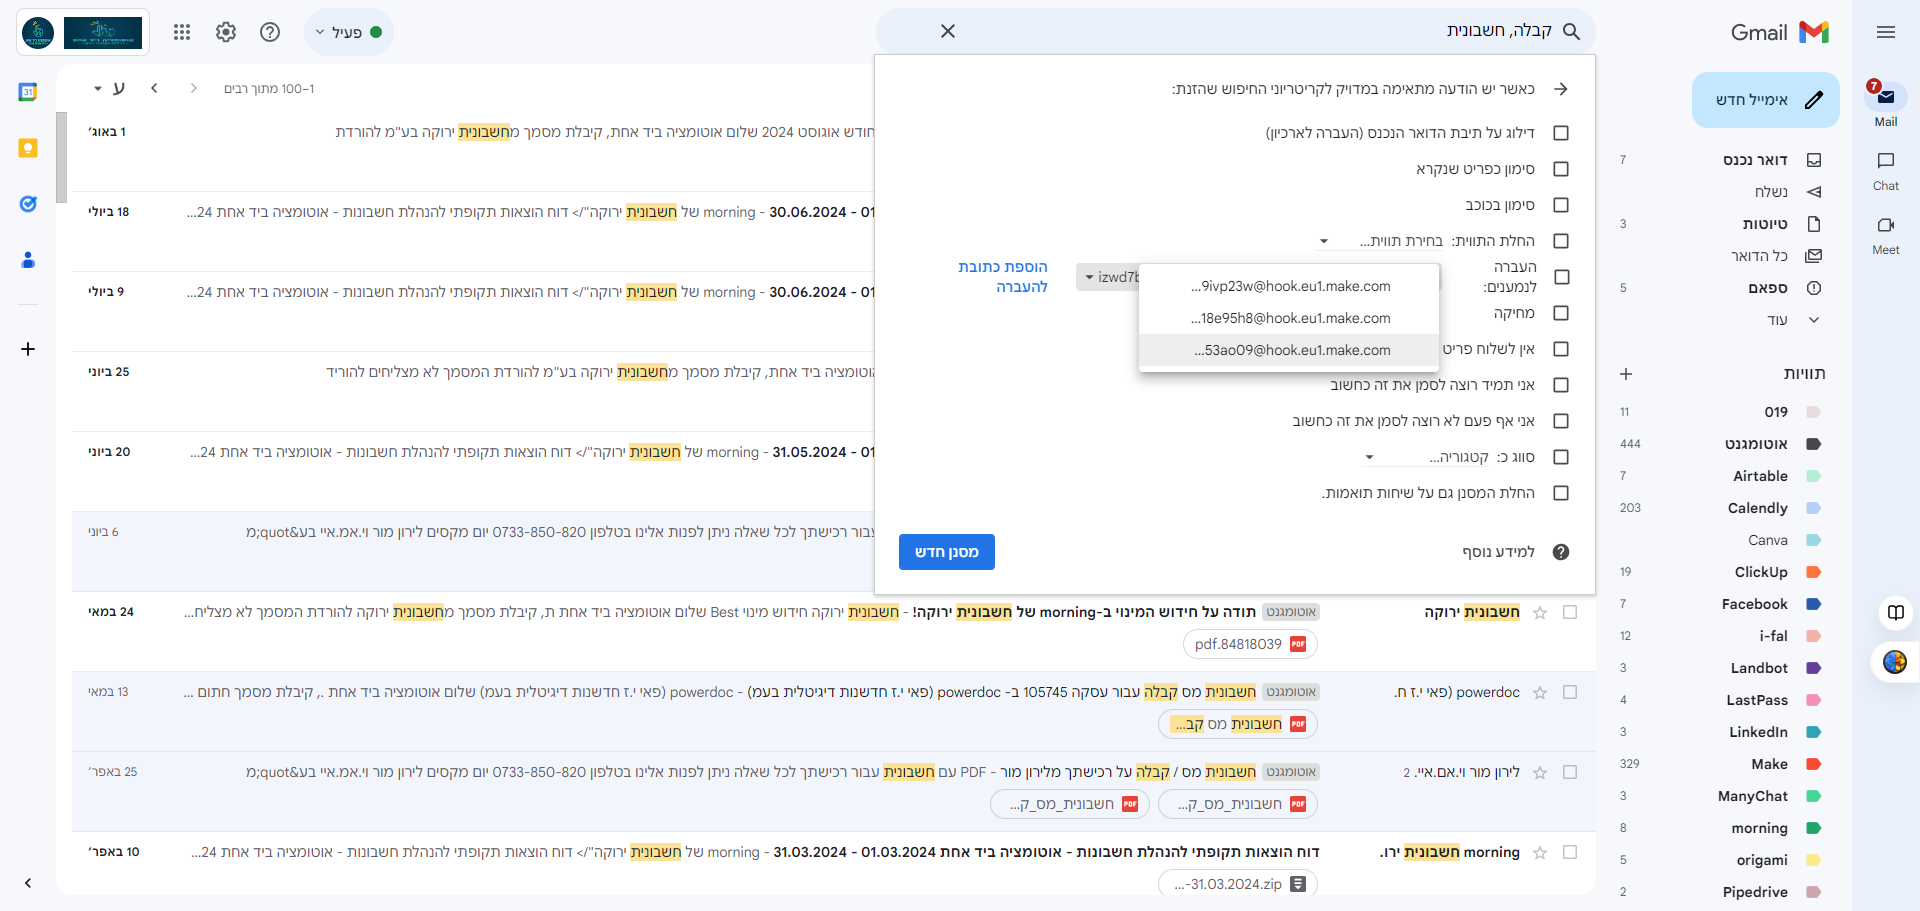This screenshot has height=911, width=1920.
Task: Open the Google apps grid
Action: pyautogui.click(x=181, y=32)
